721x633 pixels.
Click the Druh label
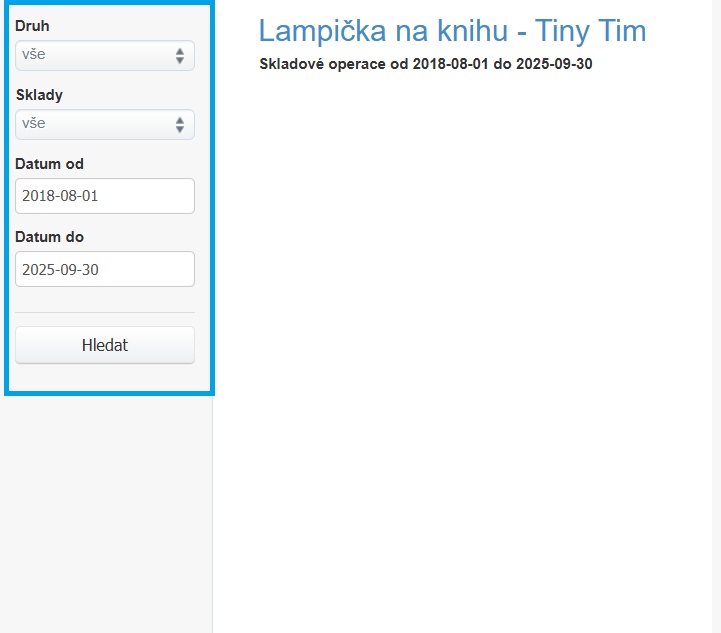[32, 26]
